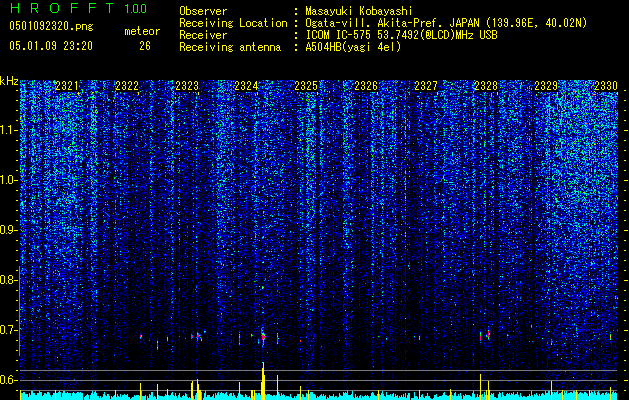Click the strongest meteor echo after the 2324 marker
Viewport: 629px width, 400px height.
(x=263, y=336)
